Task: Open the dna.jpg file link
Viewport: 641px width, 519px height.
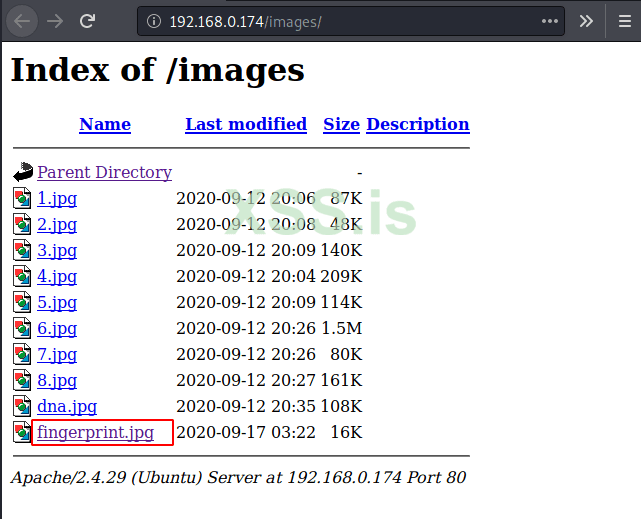Action: click(67, 407)
